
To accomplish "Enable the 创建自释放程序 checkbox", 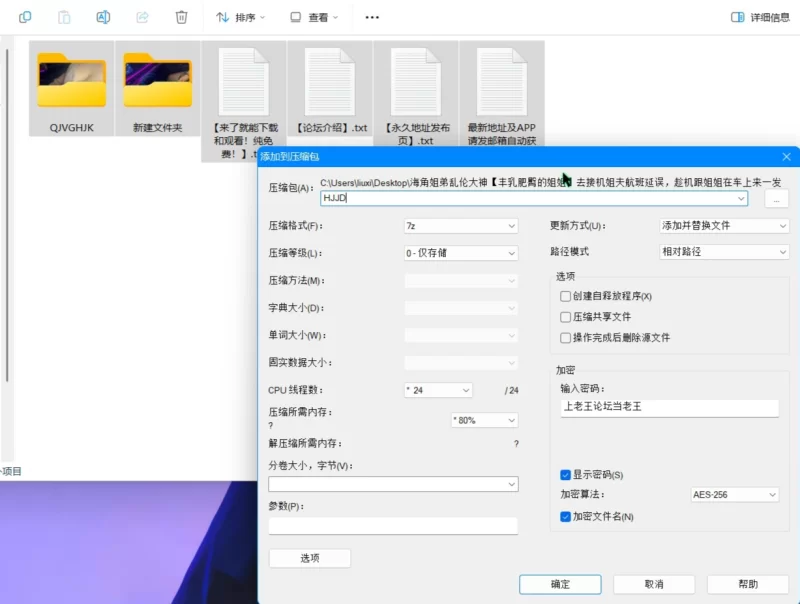I will [566, 296].
